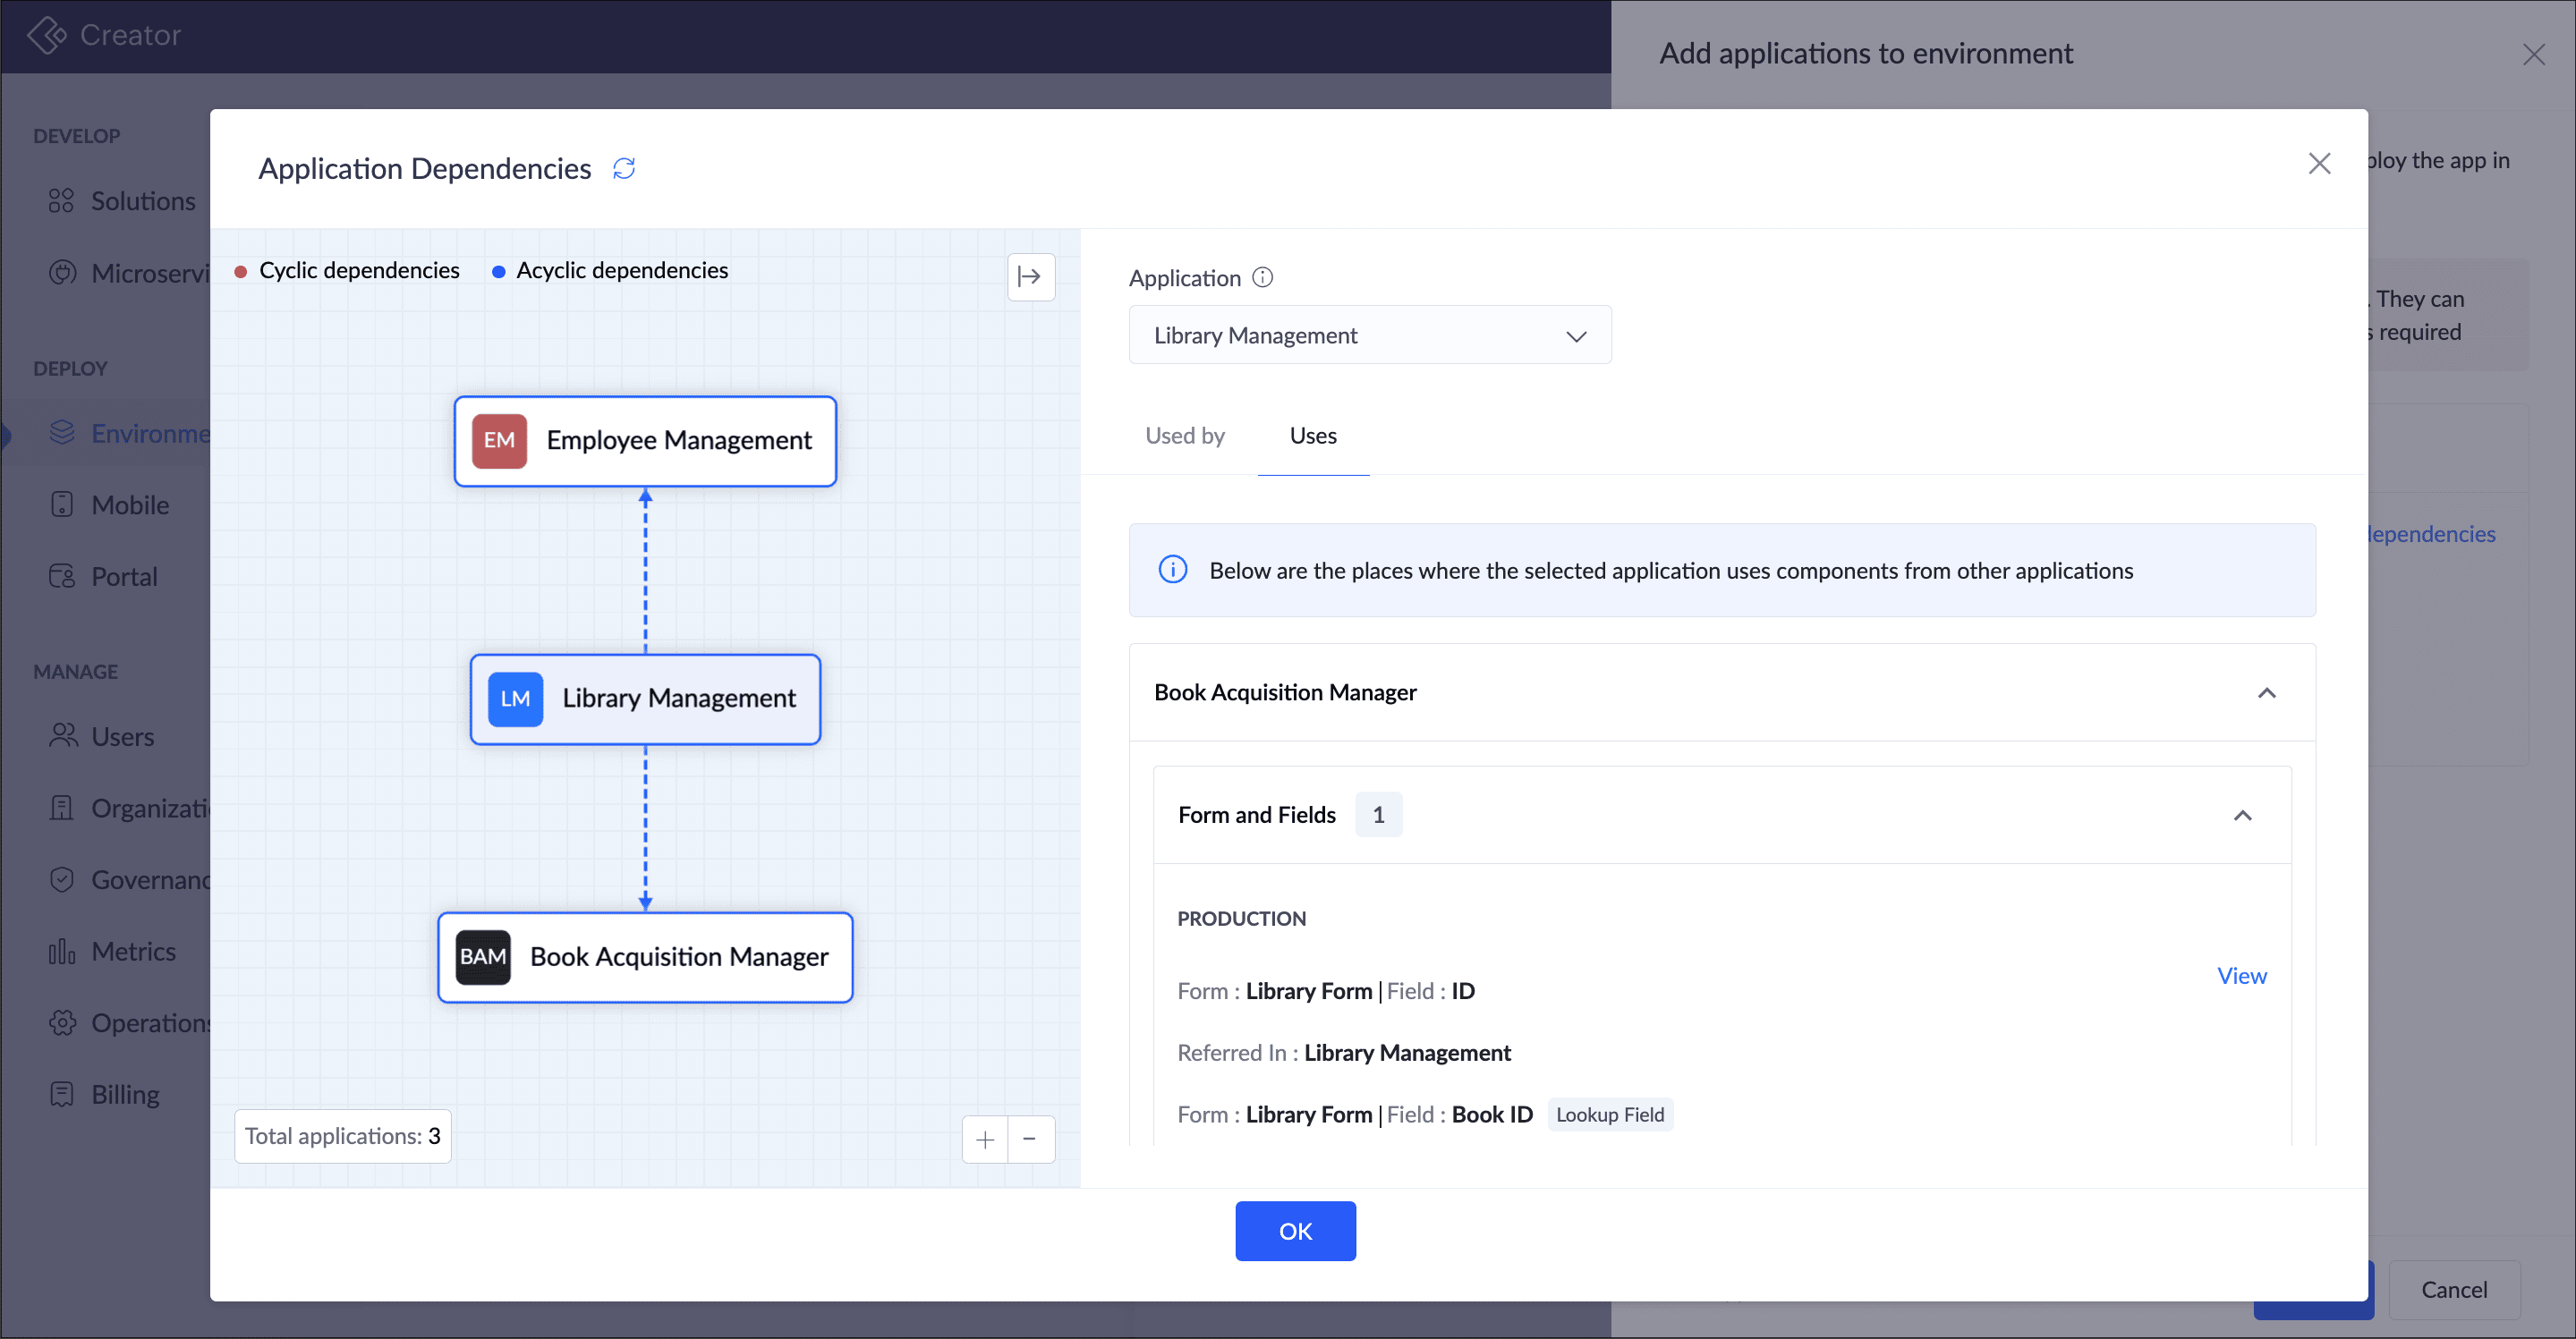Image resolution: width=2576 pixels, height=1339 pixels.
Task: Zoom in the dependency graph with plus
Action: (985, 1139)
